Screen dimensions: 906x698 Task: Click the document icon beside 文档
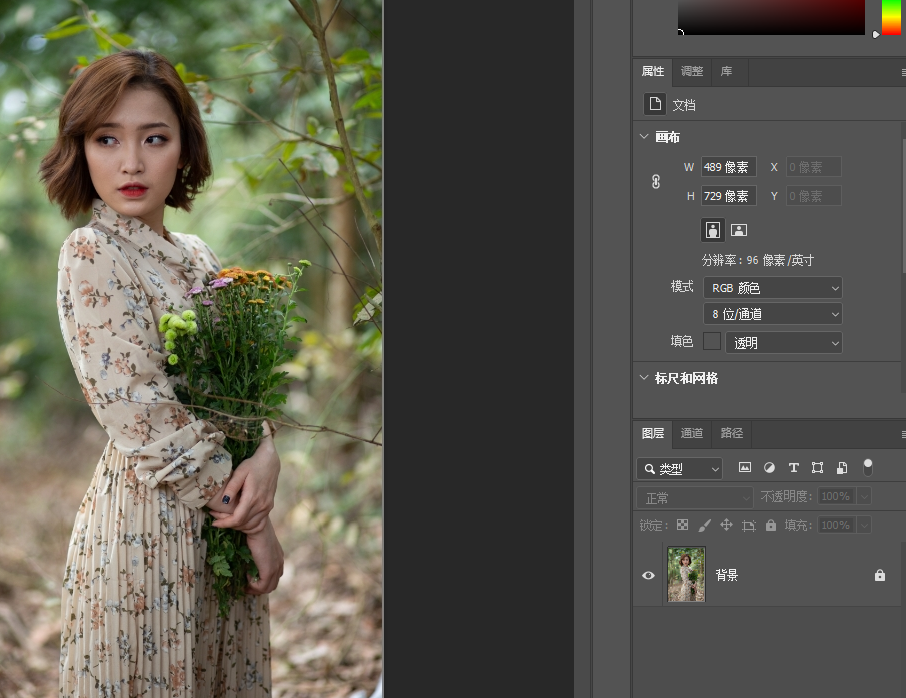[x=655, y=104]
